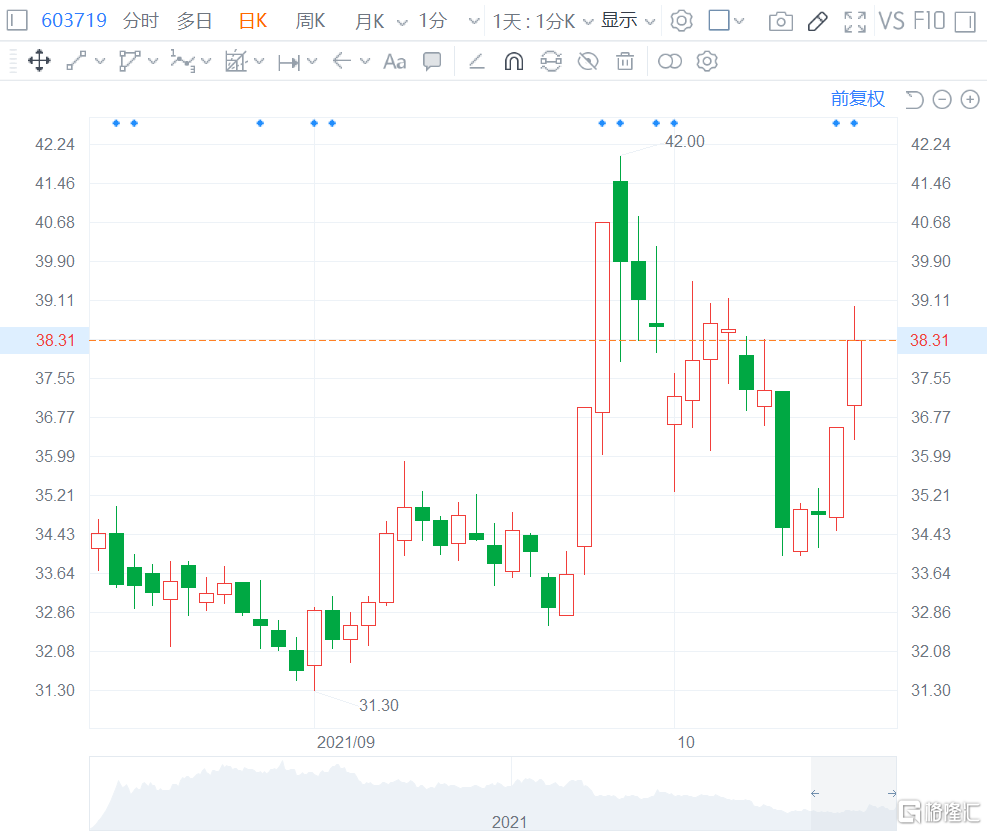Enter fullscreen mode with expand icon
This screenshot has width=987, height=831.
coord(855,22)
